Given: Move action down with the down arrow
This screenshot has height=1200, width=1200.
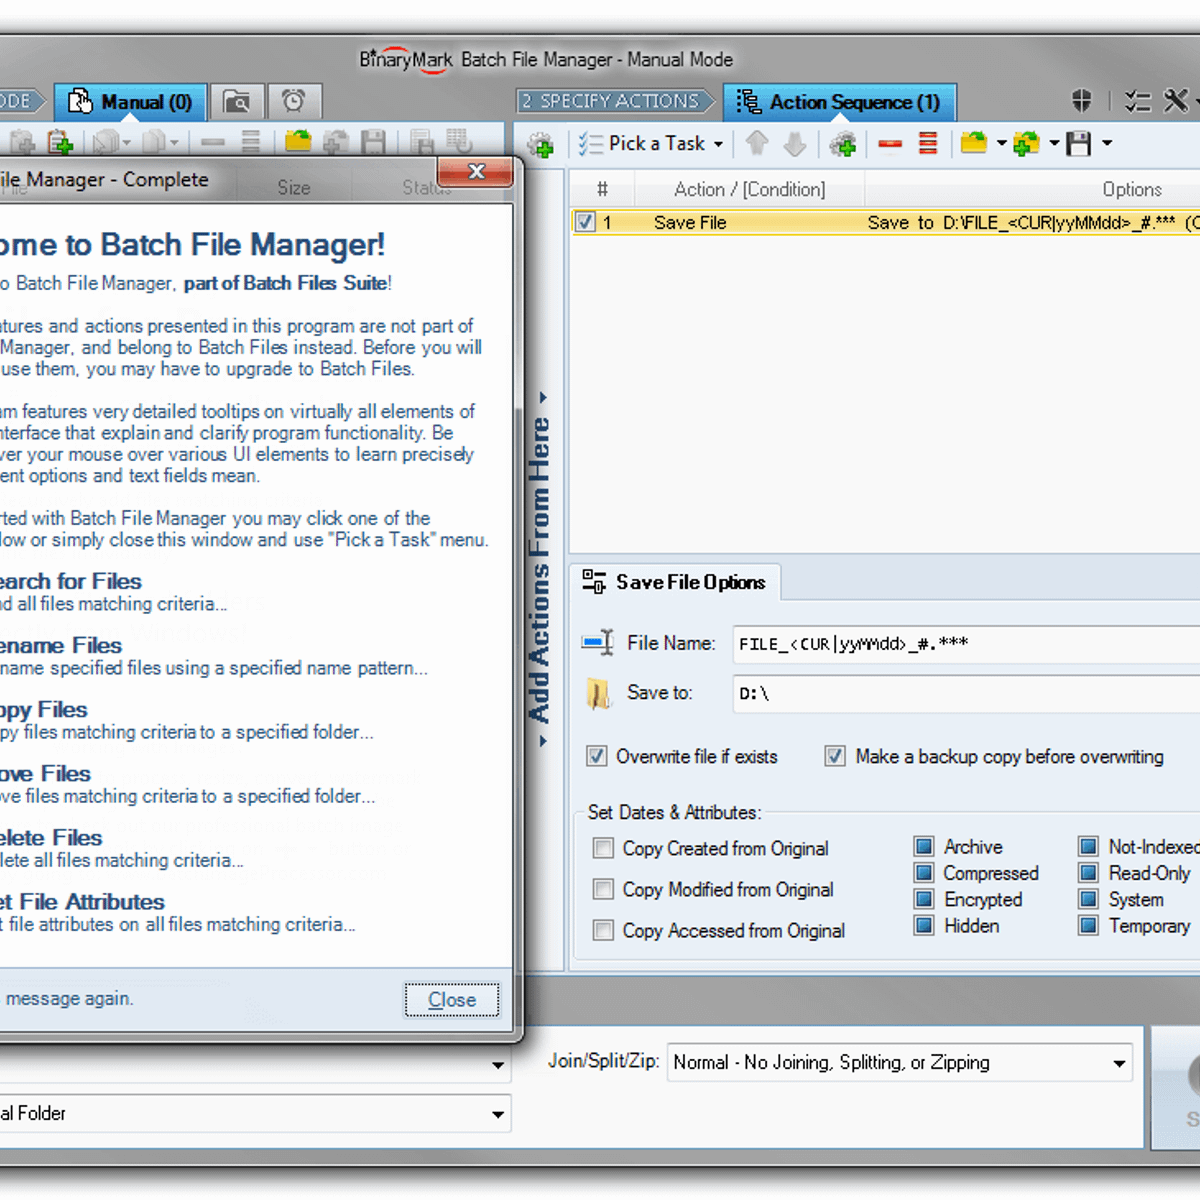Looking at the screenshot, I should tap(795, 145).
